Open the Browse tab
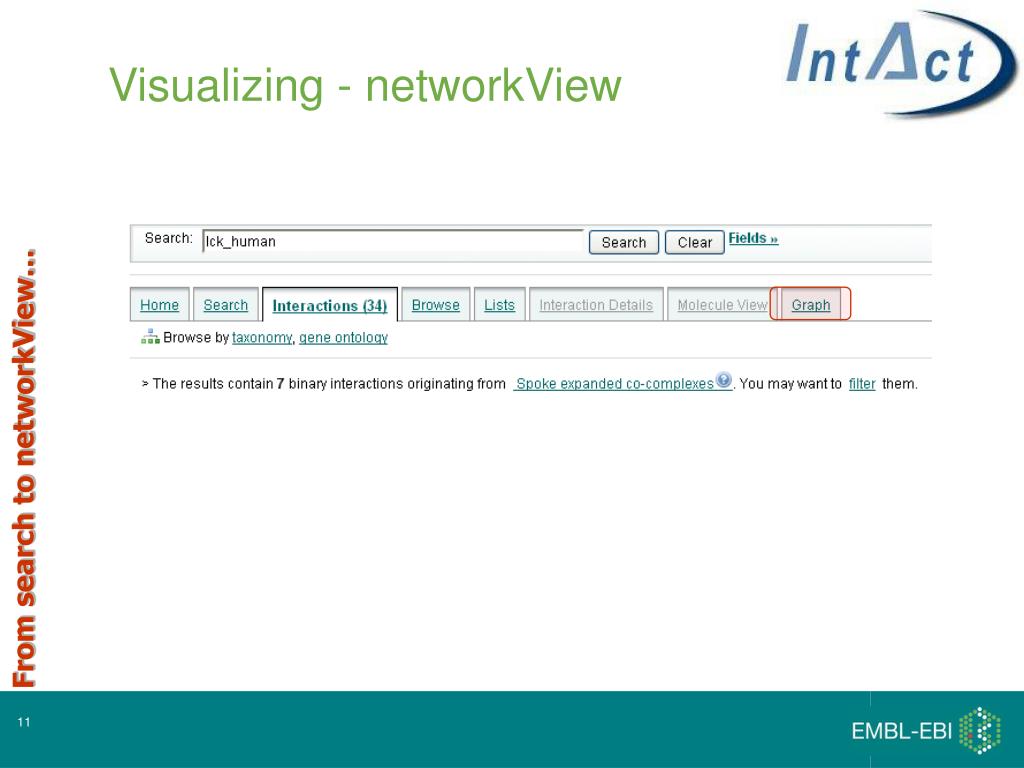1024x768 pixels. click(436, 305)
